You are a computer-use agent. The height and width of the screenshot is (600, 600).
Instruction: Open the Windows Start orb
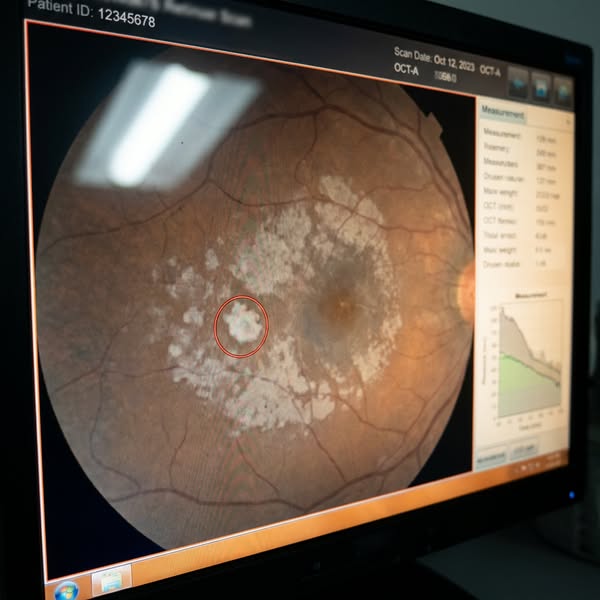coord(66,591)
